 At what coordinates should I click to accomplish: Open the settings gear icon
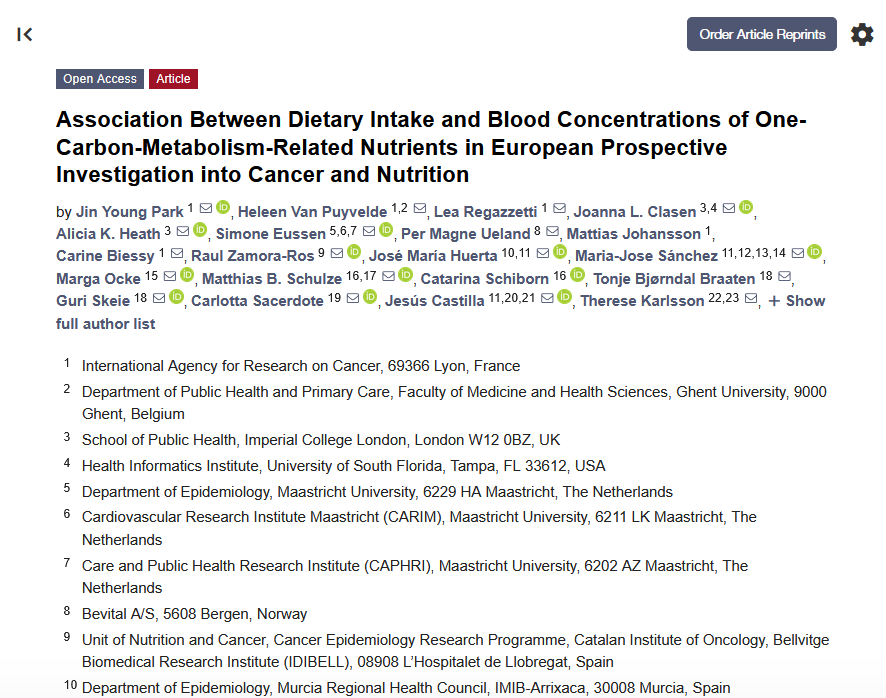[862, 35]
